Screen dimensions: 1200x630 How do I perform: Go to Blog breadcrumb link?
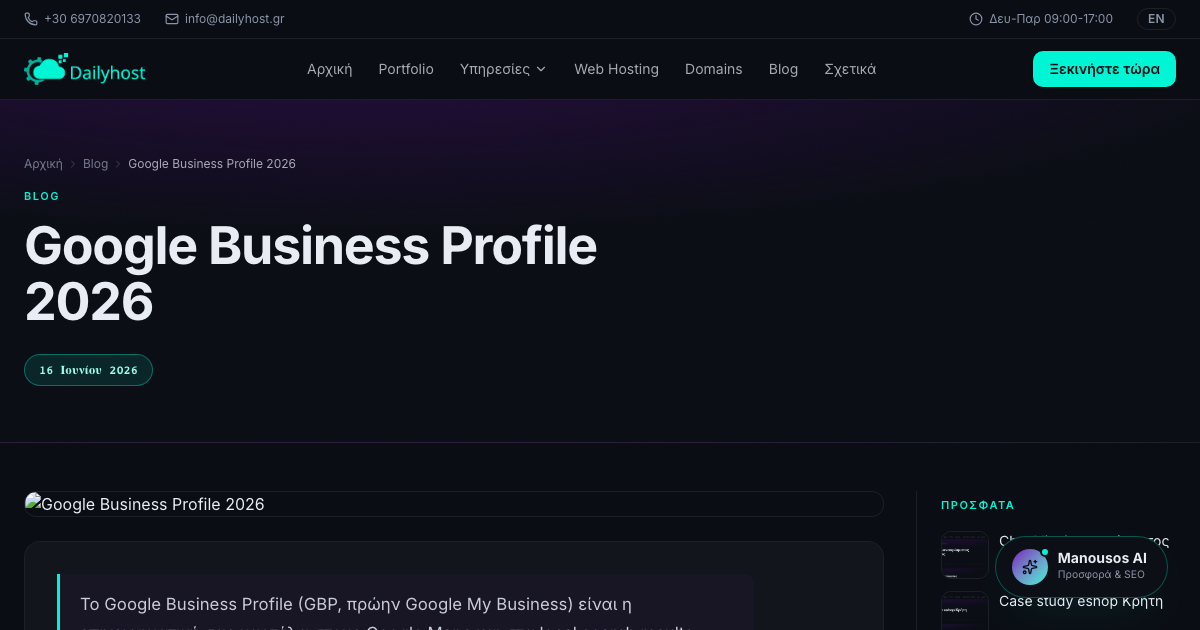point(95,164)
